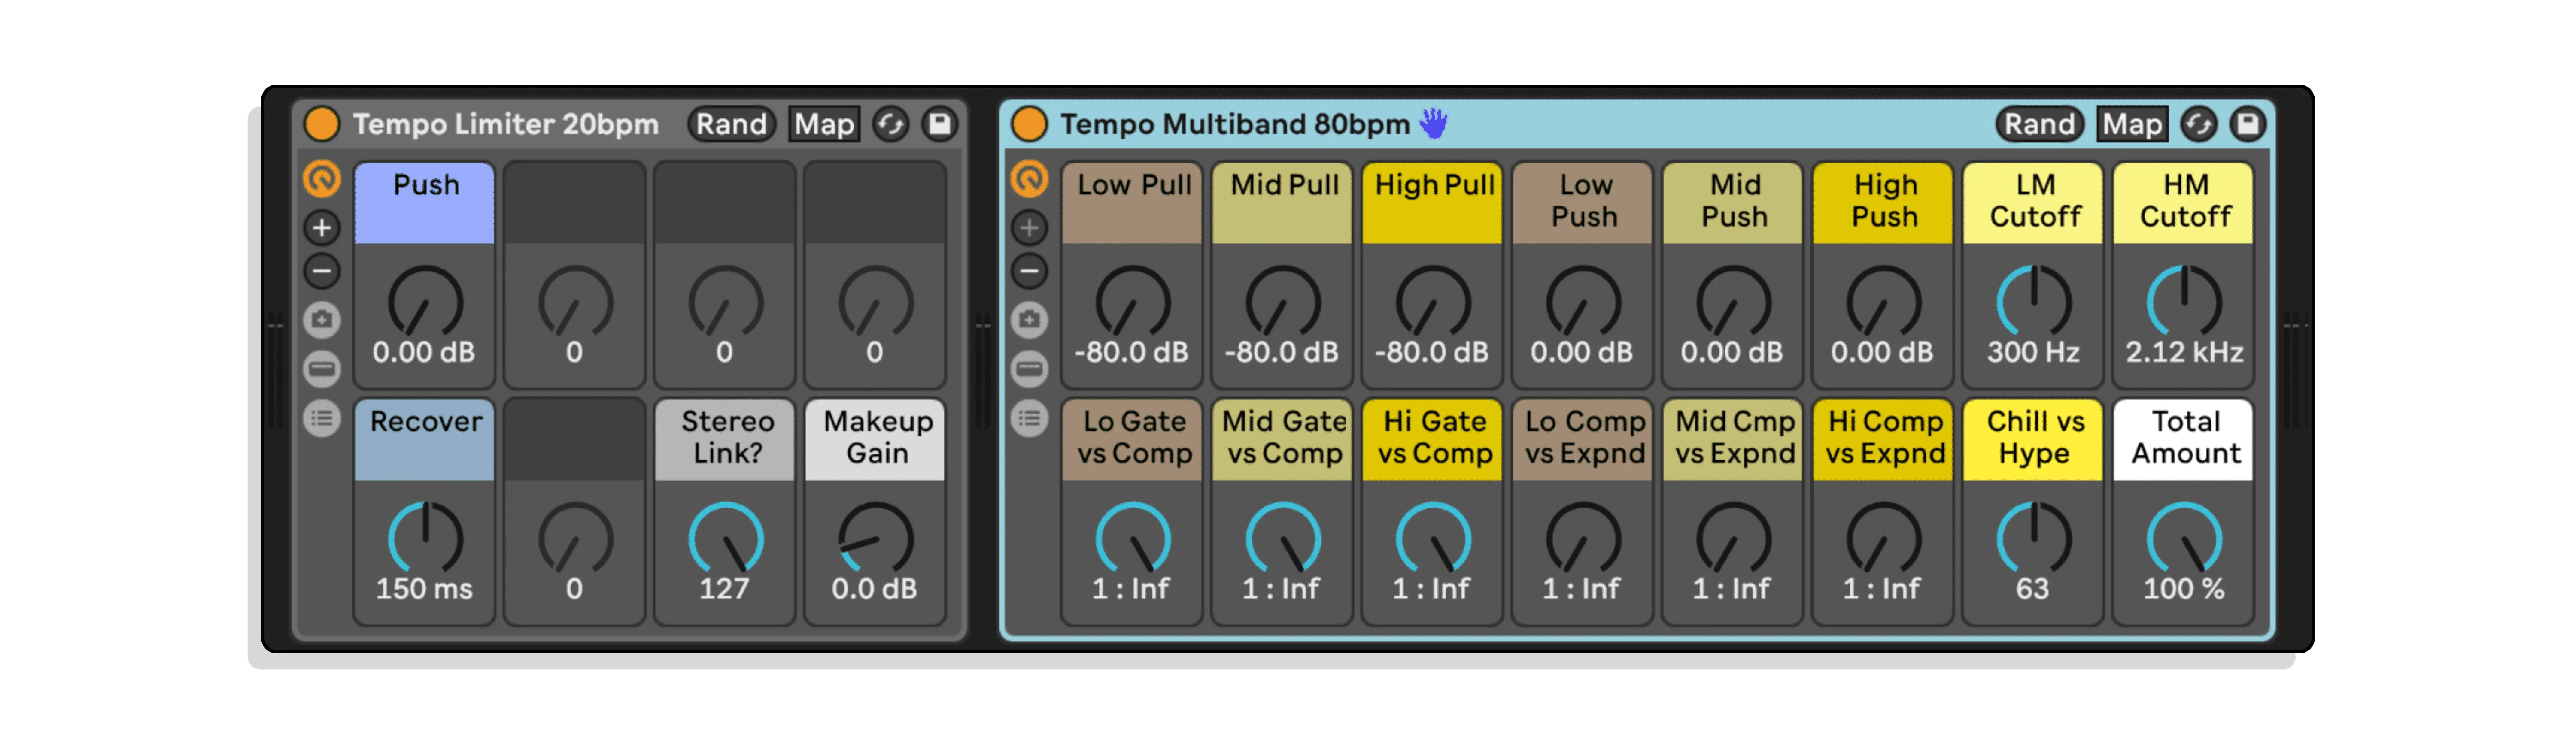Click the High Push knob
Image resolution: width=2576 pixels, height=738 pixels.
(x=1883, y=302)
